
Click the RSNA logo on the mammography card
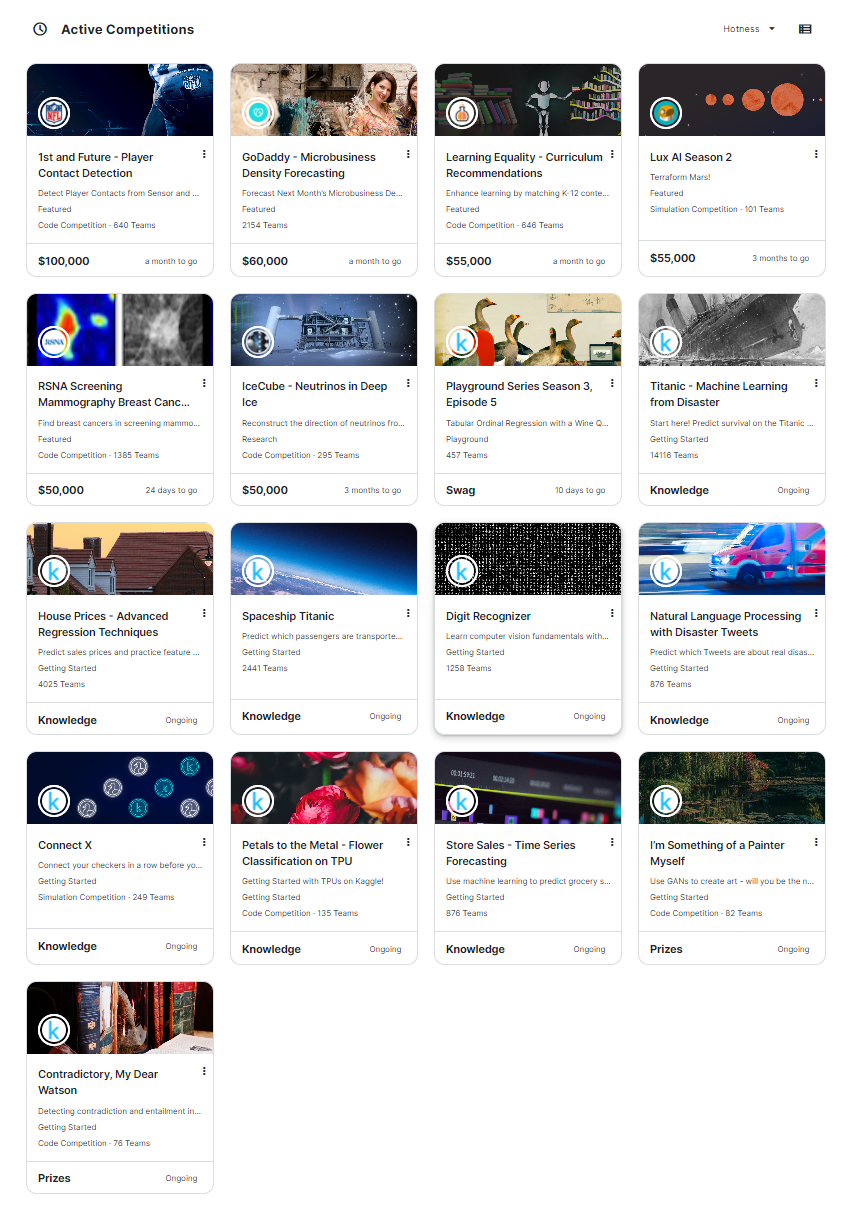tap(53, 342)
